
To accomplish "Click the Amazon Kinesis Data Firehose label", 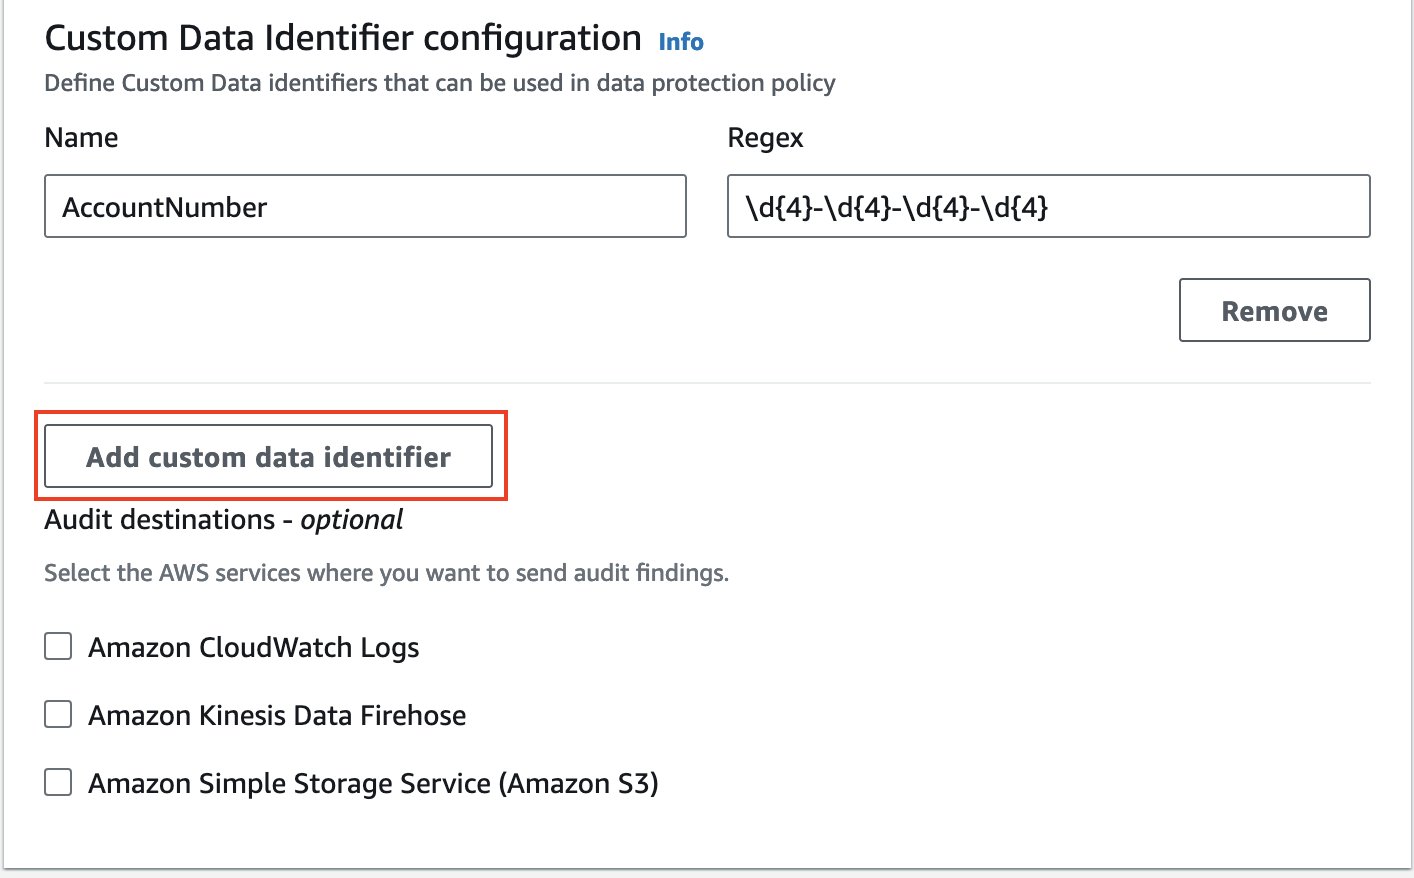I will point(277,716).
